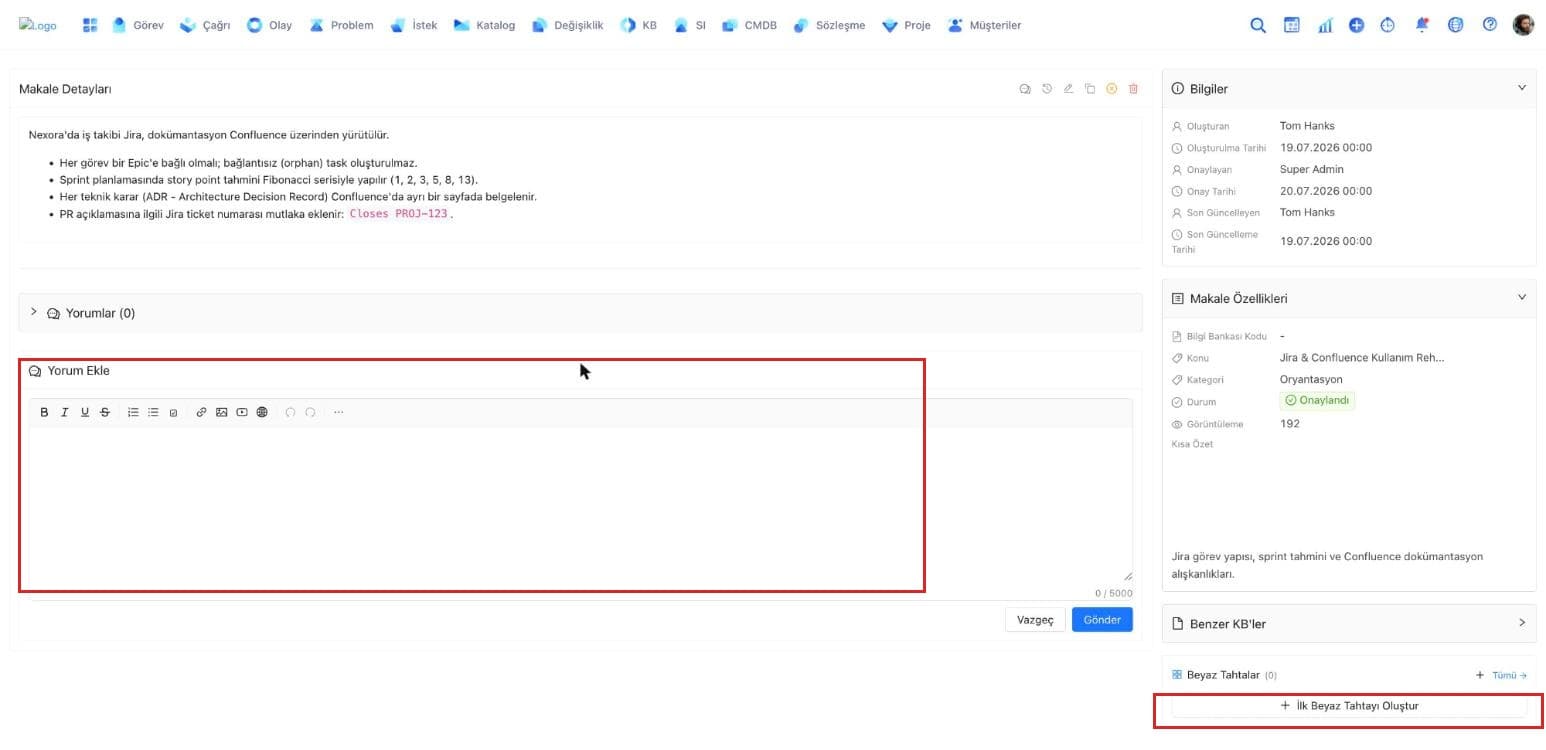1546x750 pixels.
Task: Open the help question mark icon
Action: [x=1490, y=25]
